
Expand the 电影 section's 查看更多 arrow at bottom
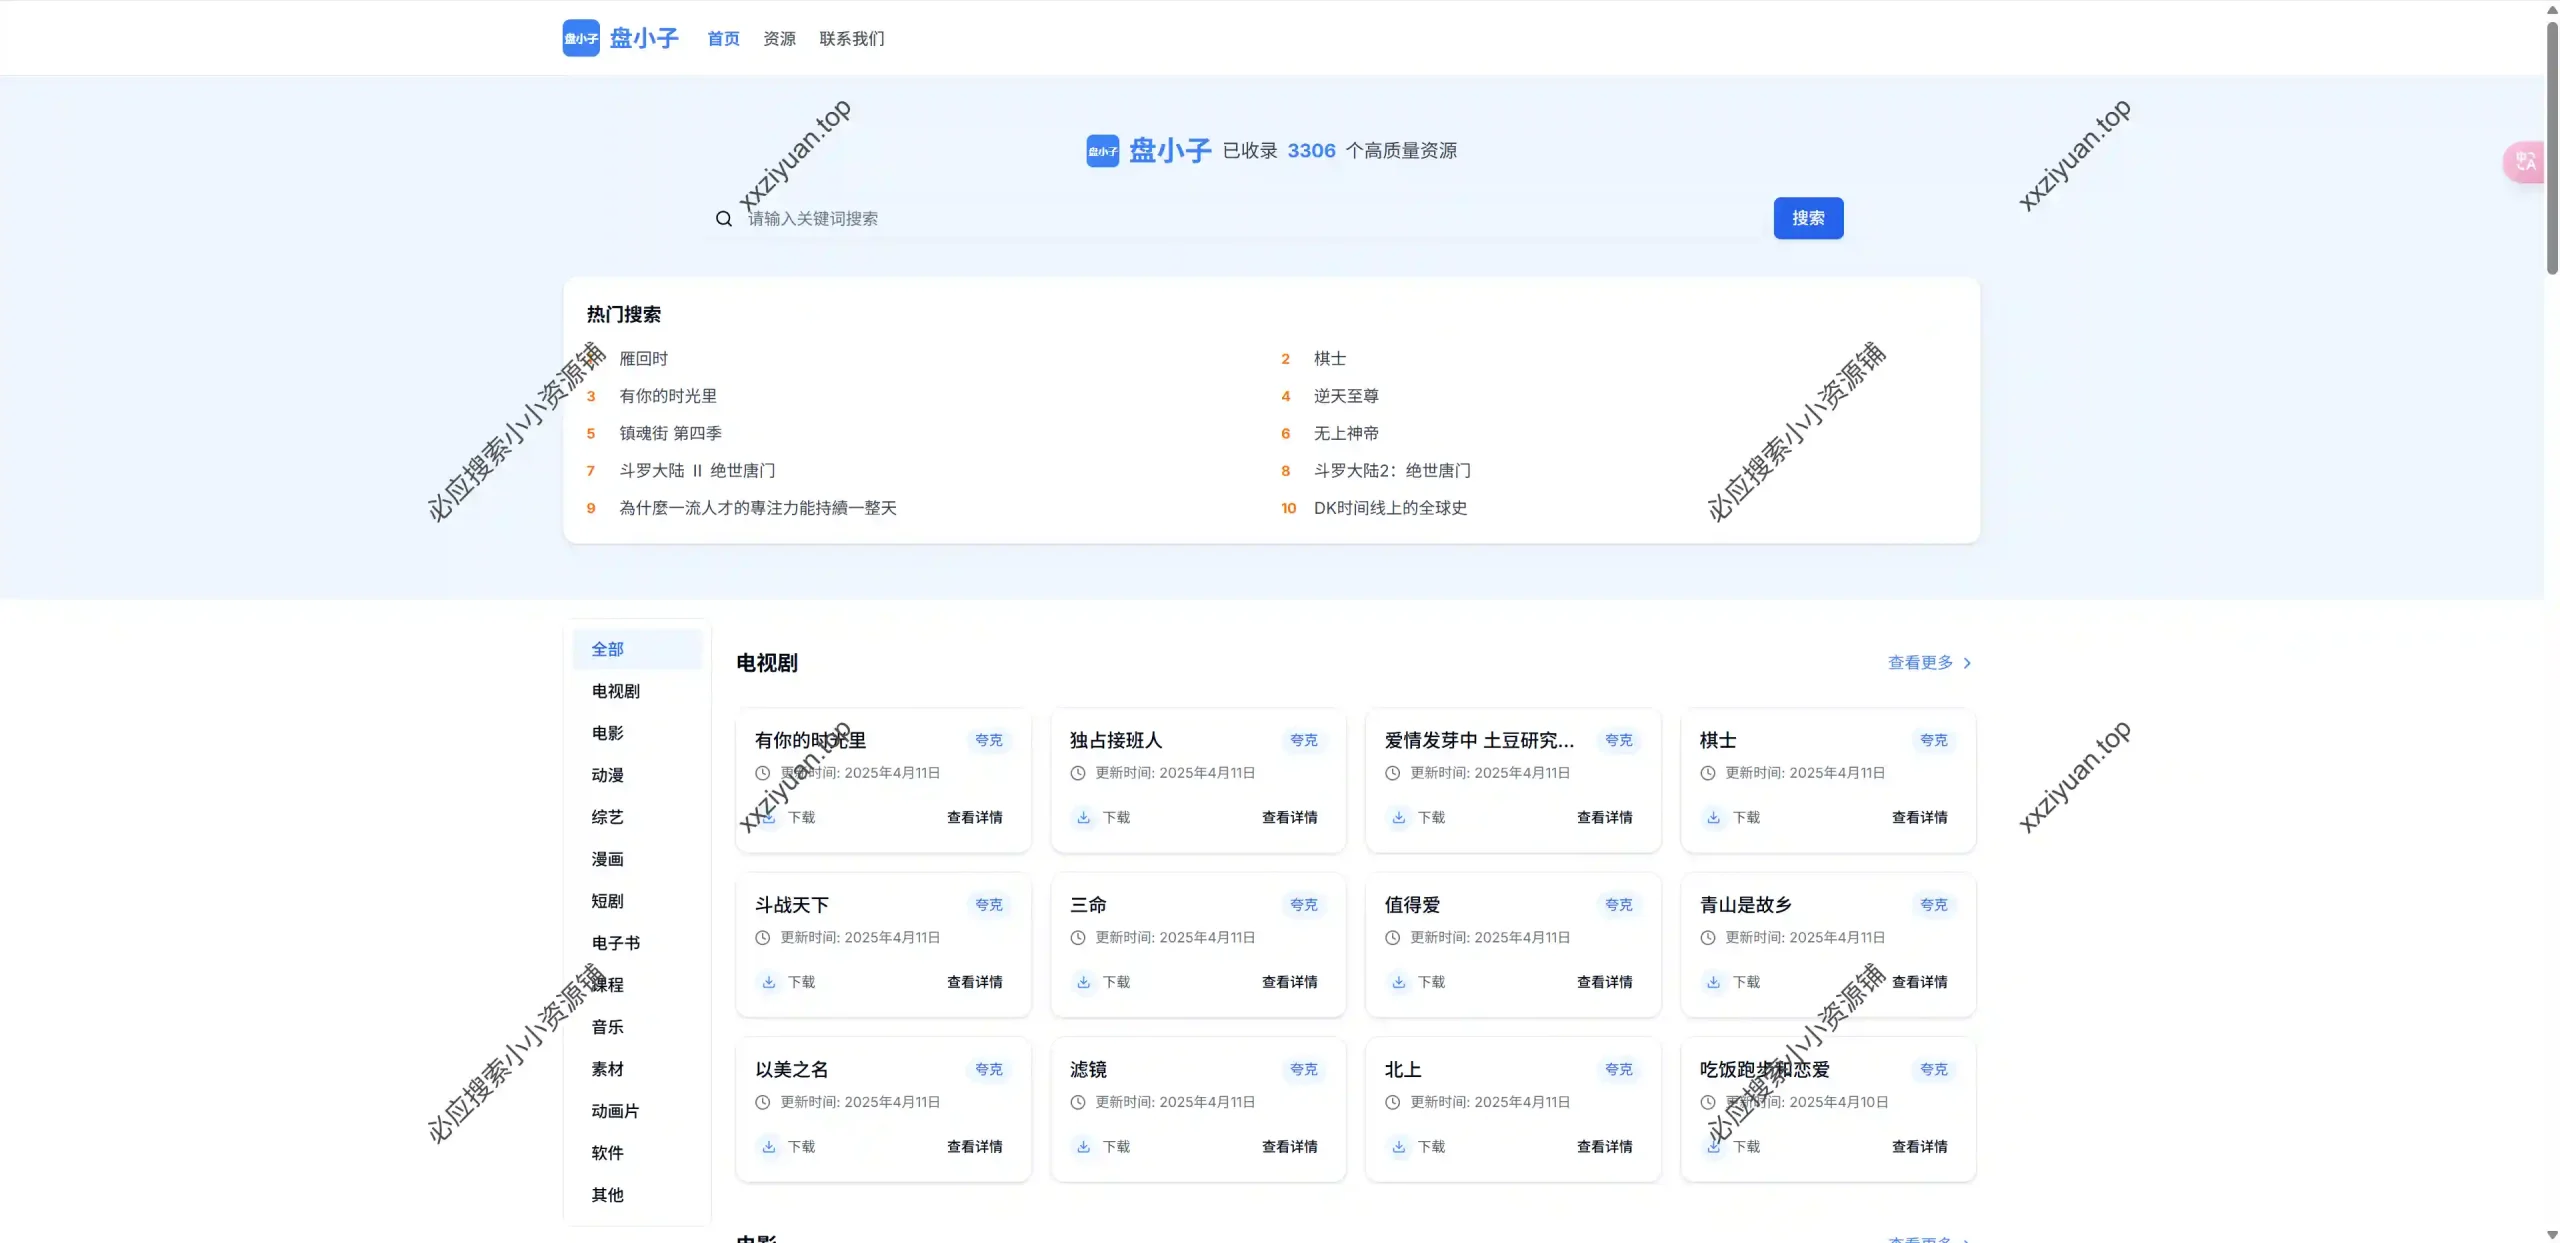(x=1968, y=1239)
